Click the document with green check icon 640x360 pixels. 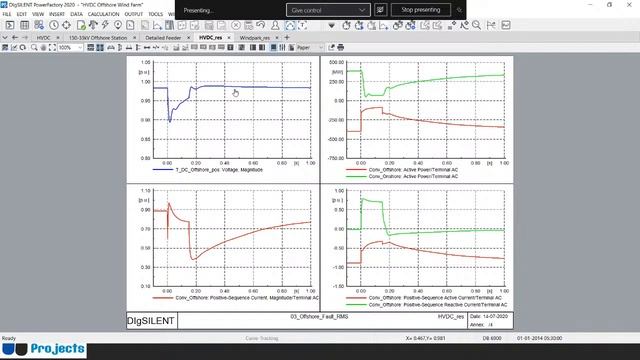pos(81,25)
